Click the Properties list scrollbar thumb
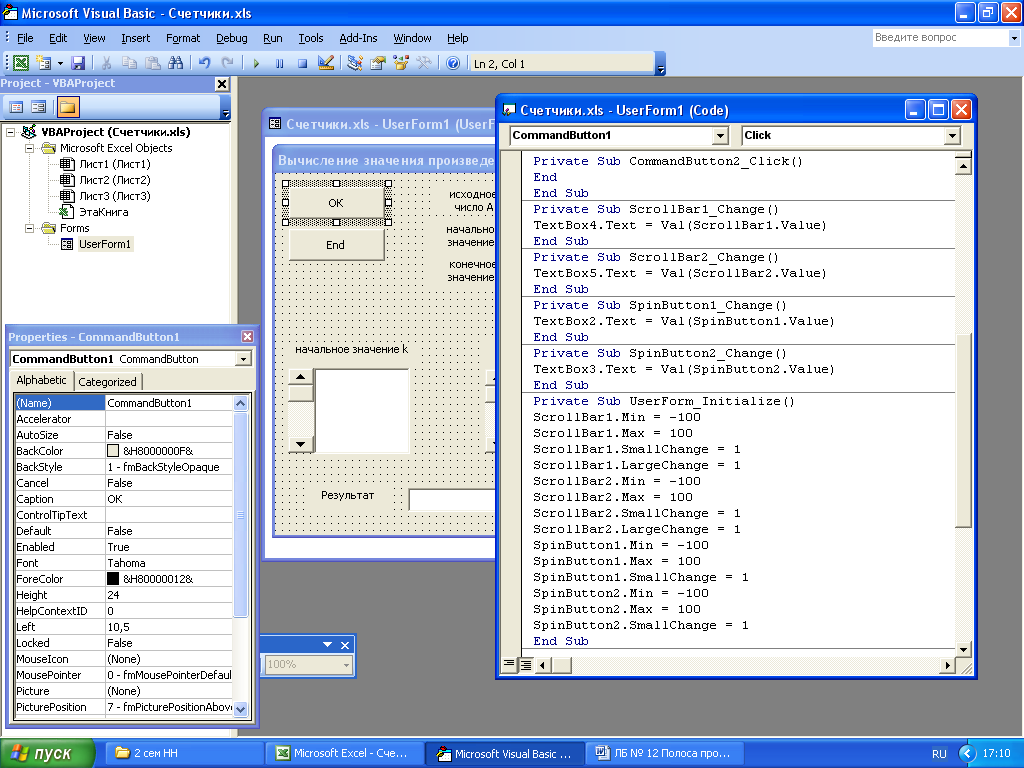The image size is (1024, 768). [x=240, y=514]
